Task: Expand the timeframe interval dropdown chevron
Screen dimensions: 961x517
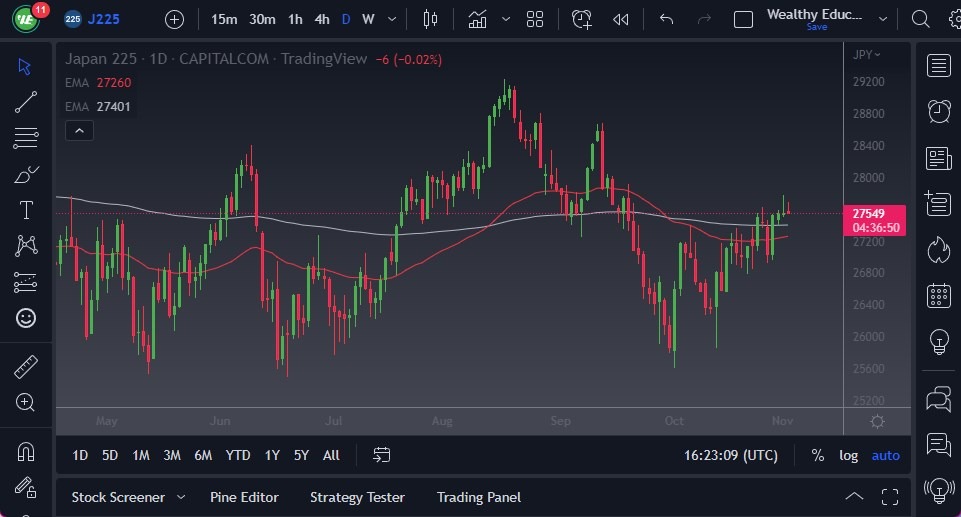Action: coord(391,19)
